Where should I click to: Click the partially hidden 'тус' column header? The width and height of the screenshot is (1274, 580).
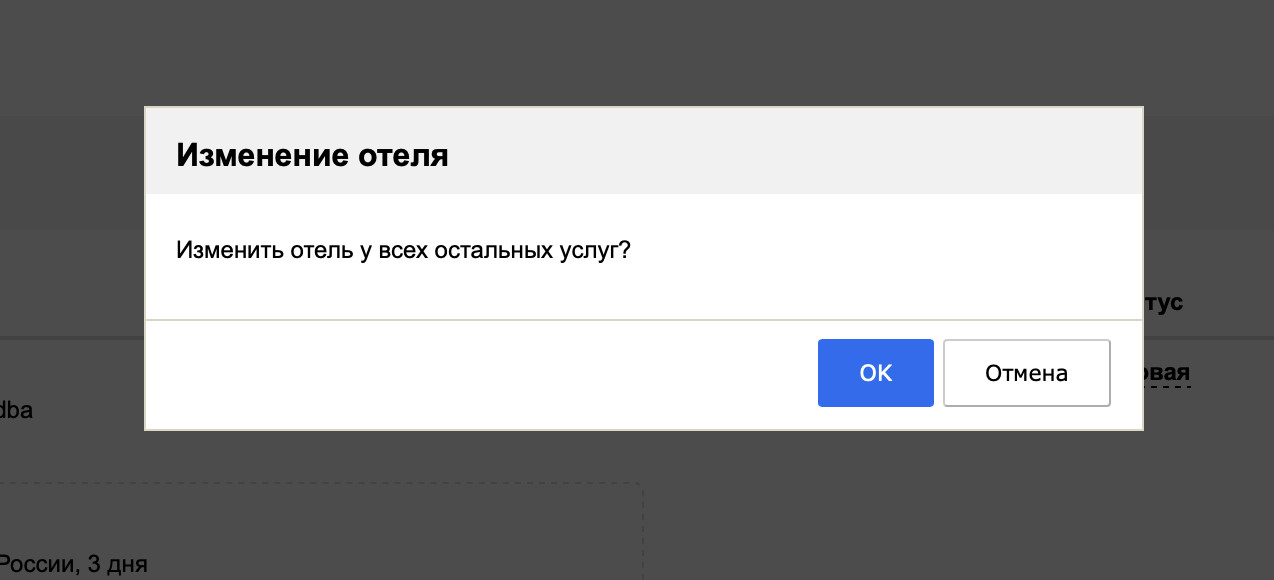pos(1164,303)
